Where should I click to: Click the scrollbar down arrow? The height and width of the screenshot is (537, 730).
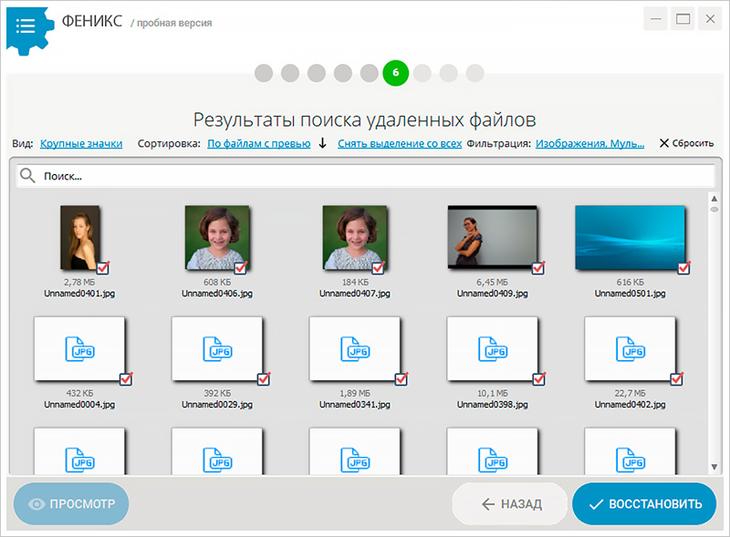click(714, 467)
